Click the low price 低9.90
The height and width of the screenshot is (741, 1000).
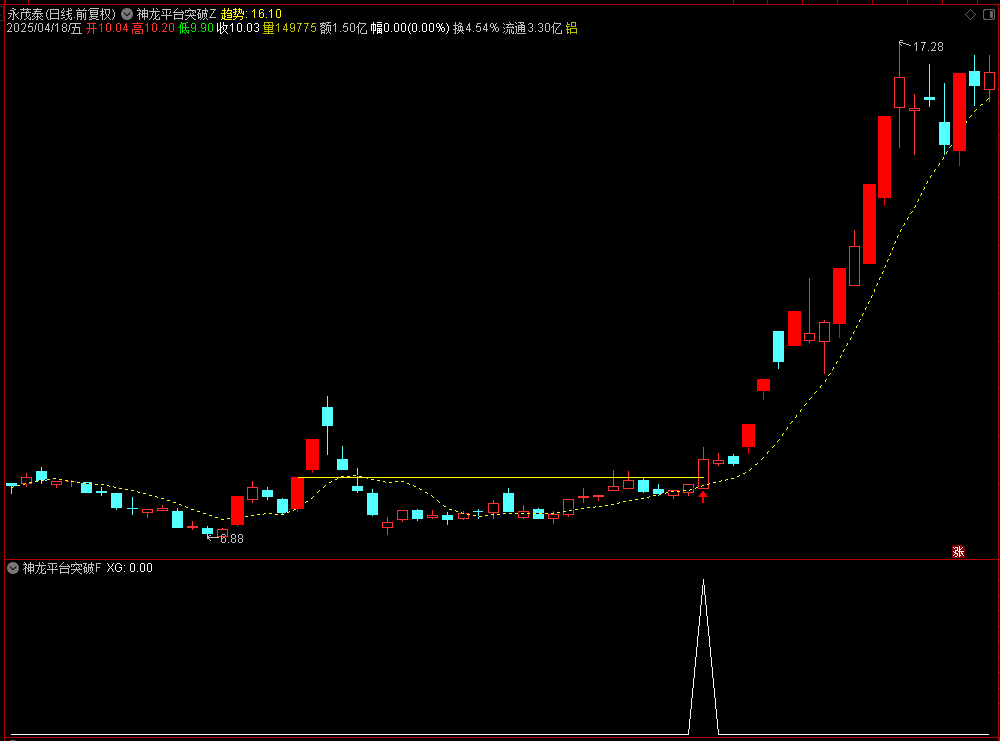point(196,28)
